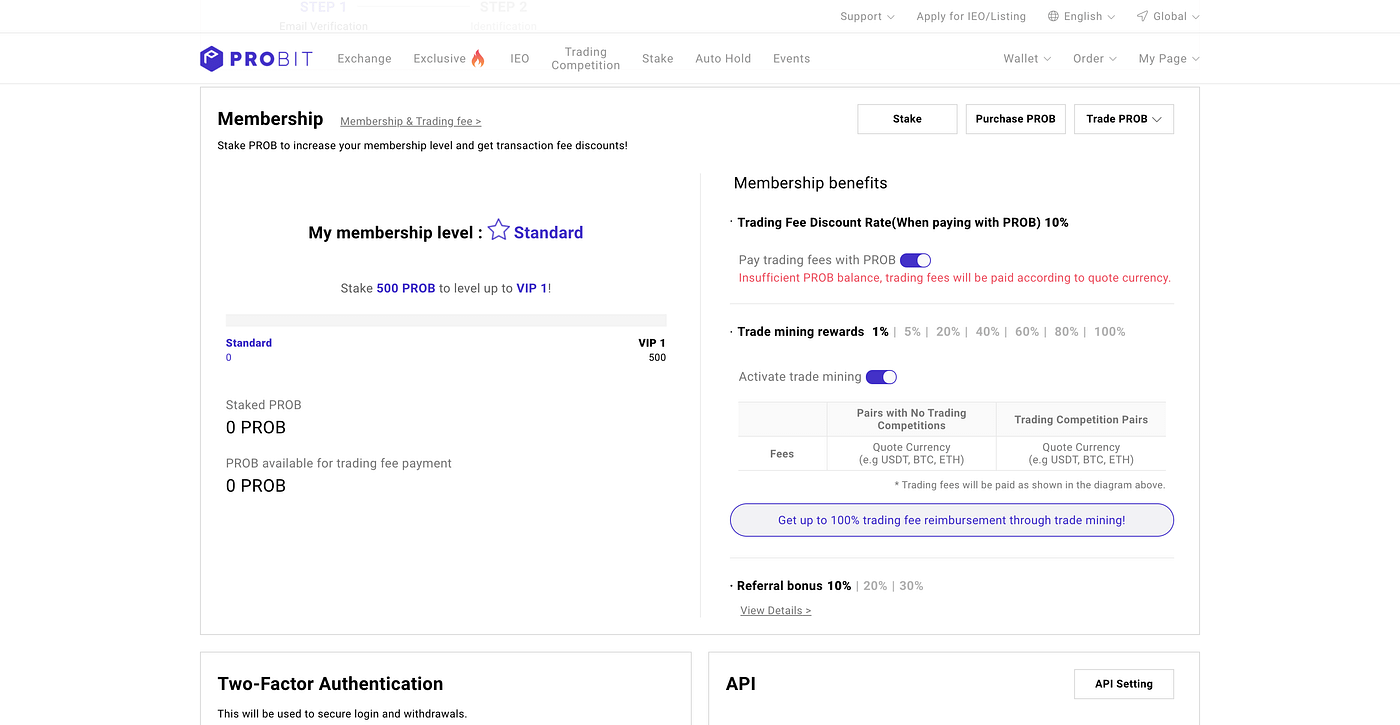This screenshot has width=1400, height=725.
Task: Click the Standard label under progress bar
Action: (249, 343)
